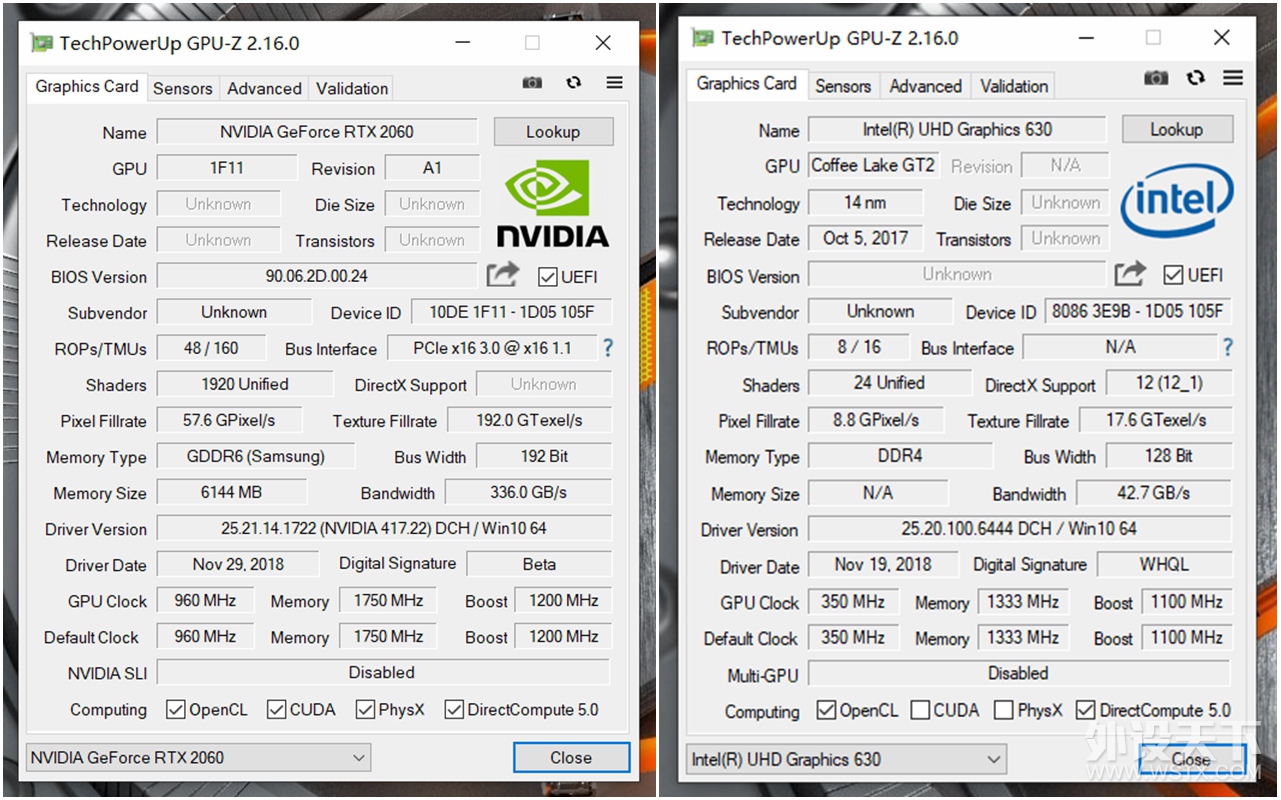Click DirectX Support value 12 (12_1)
The width and height of the screenshot is (1281, 800).
click(x=1169, y=383)
